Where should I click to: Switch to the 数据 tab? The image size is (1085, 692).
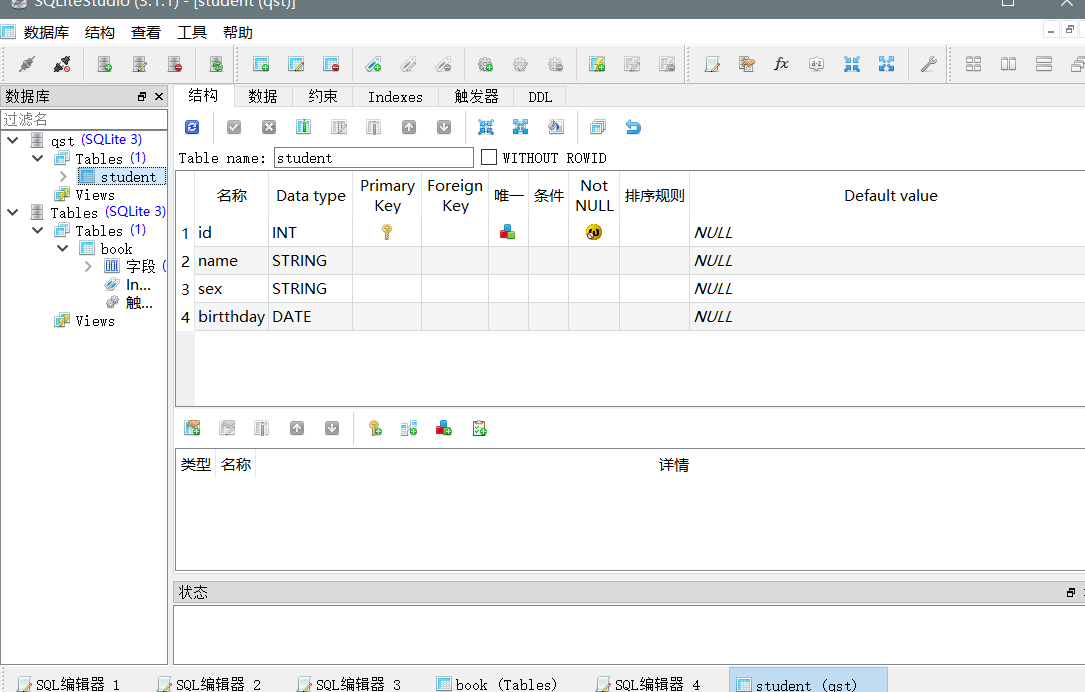[263, 97]
